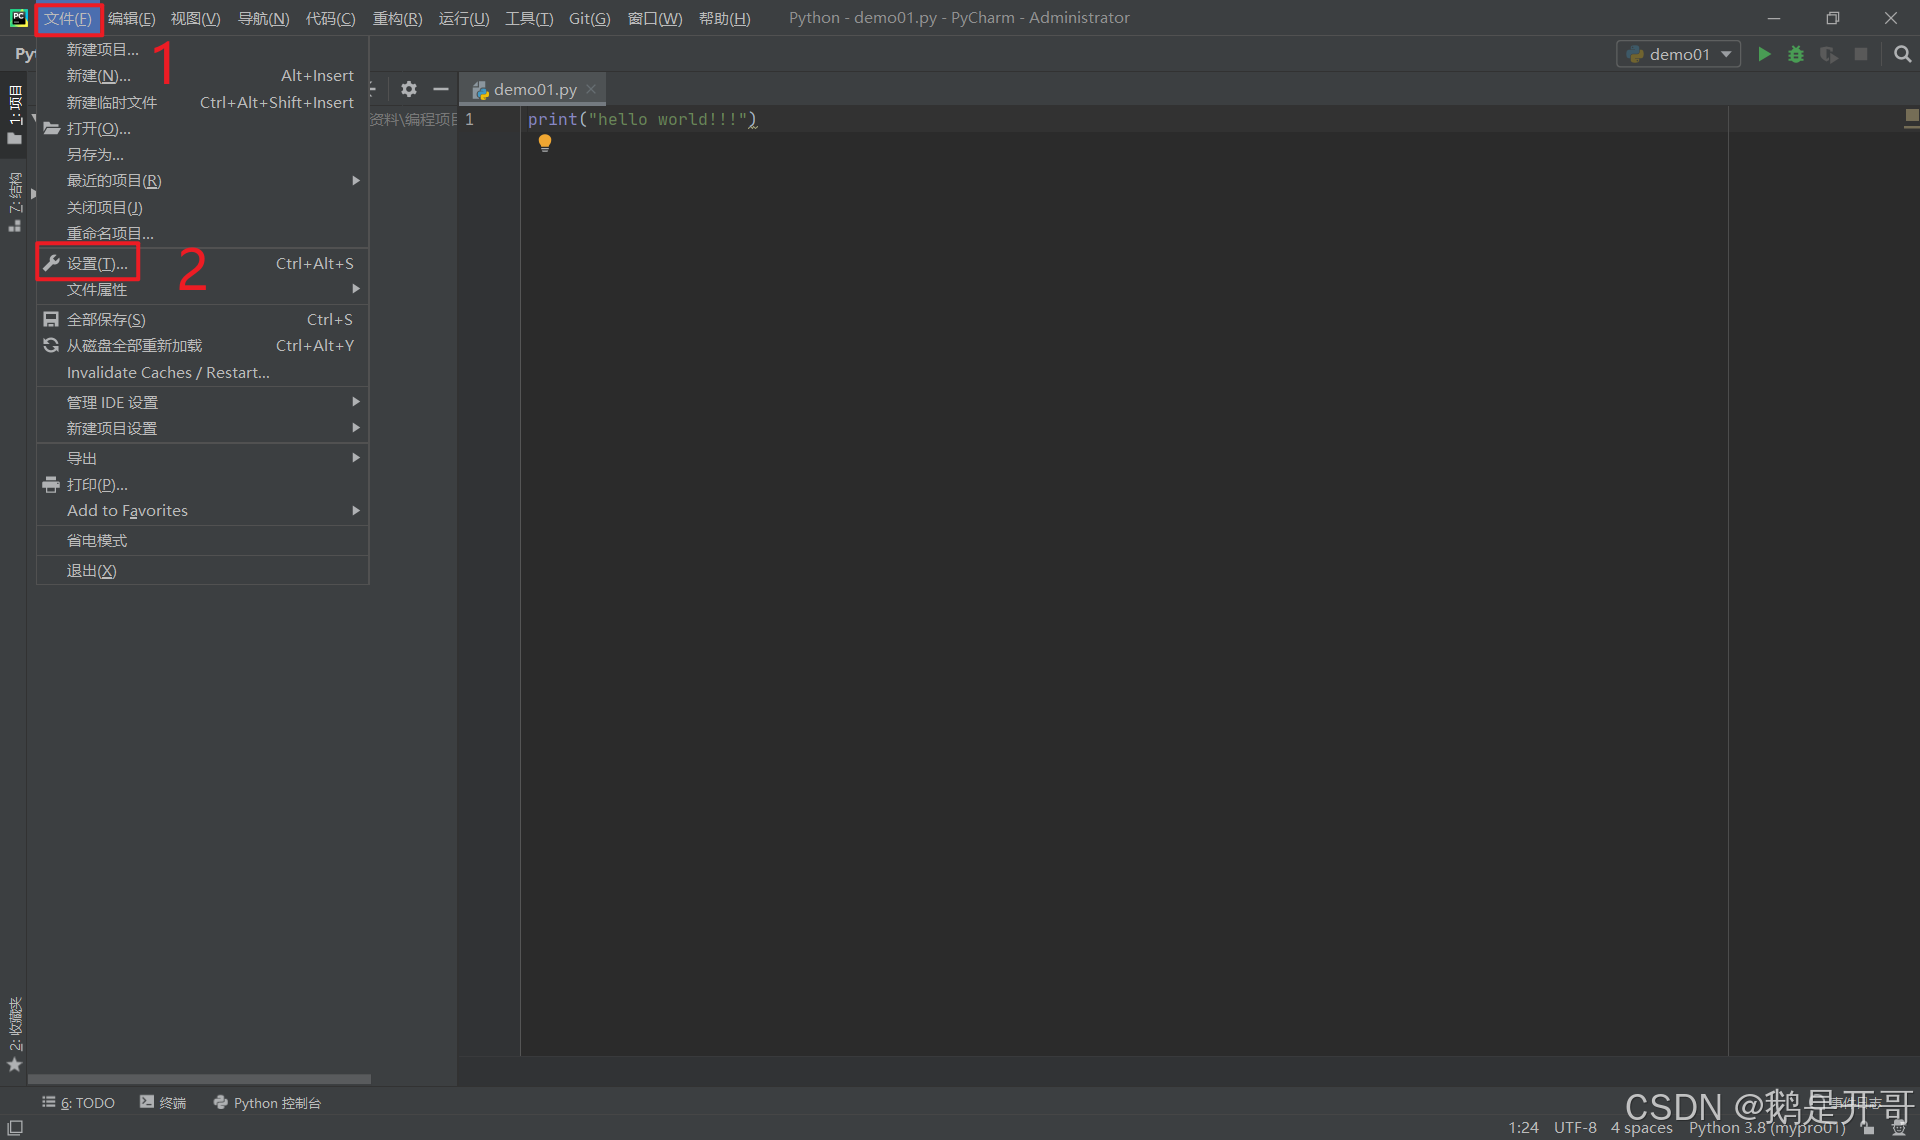Select 设置(T)... menu entry
Screen dimensions: 1920x1140
pos(97,263)
